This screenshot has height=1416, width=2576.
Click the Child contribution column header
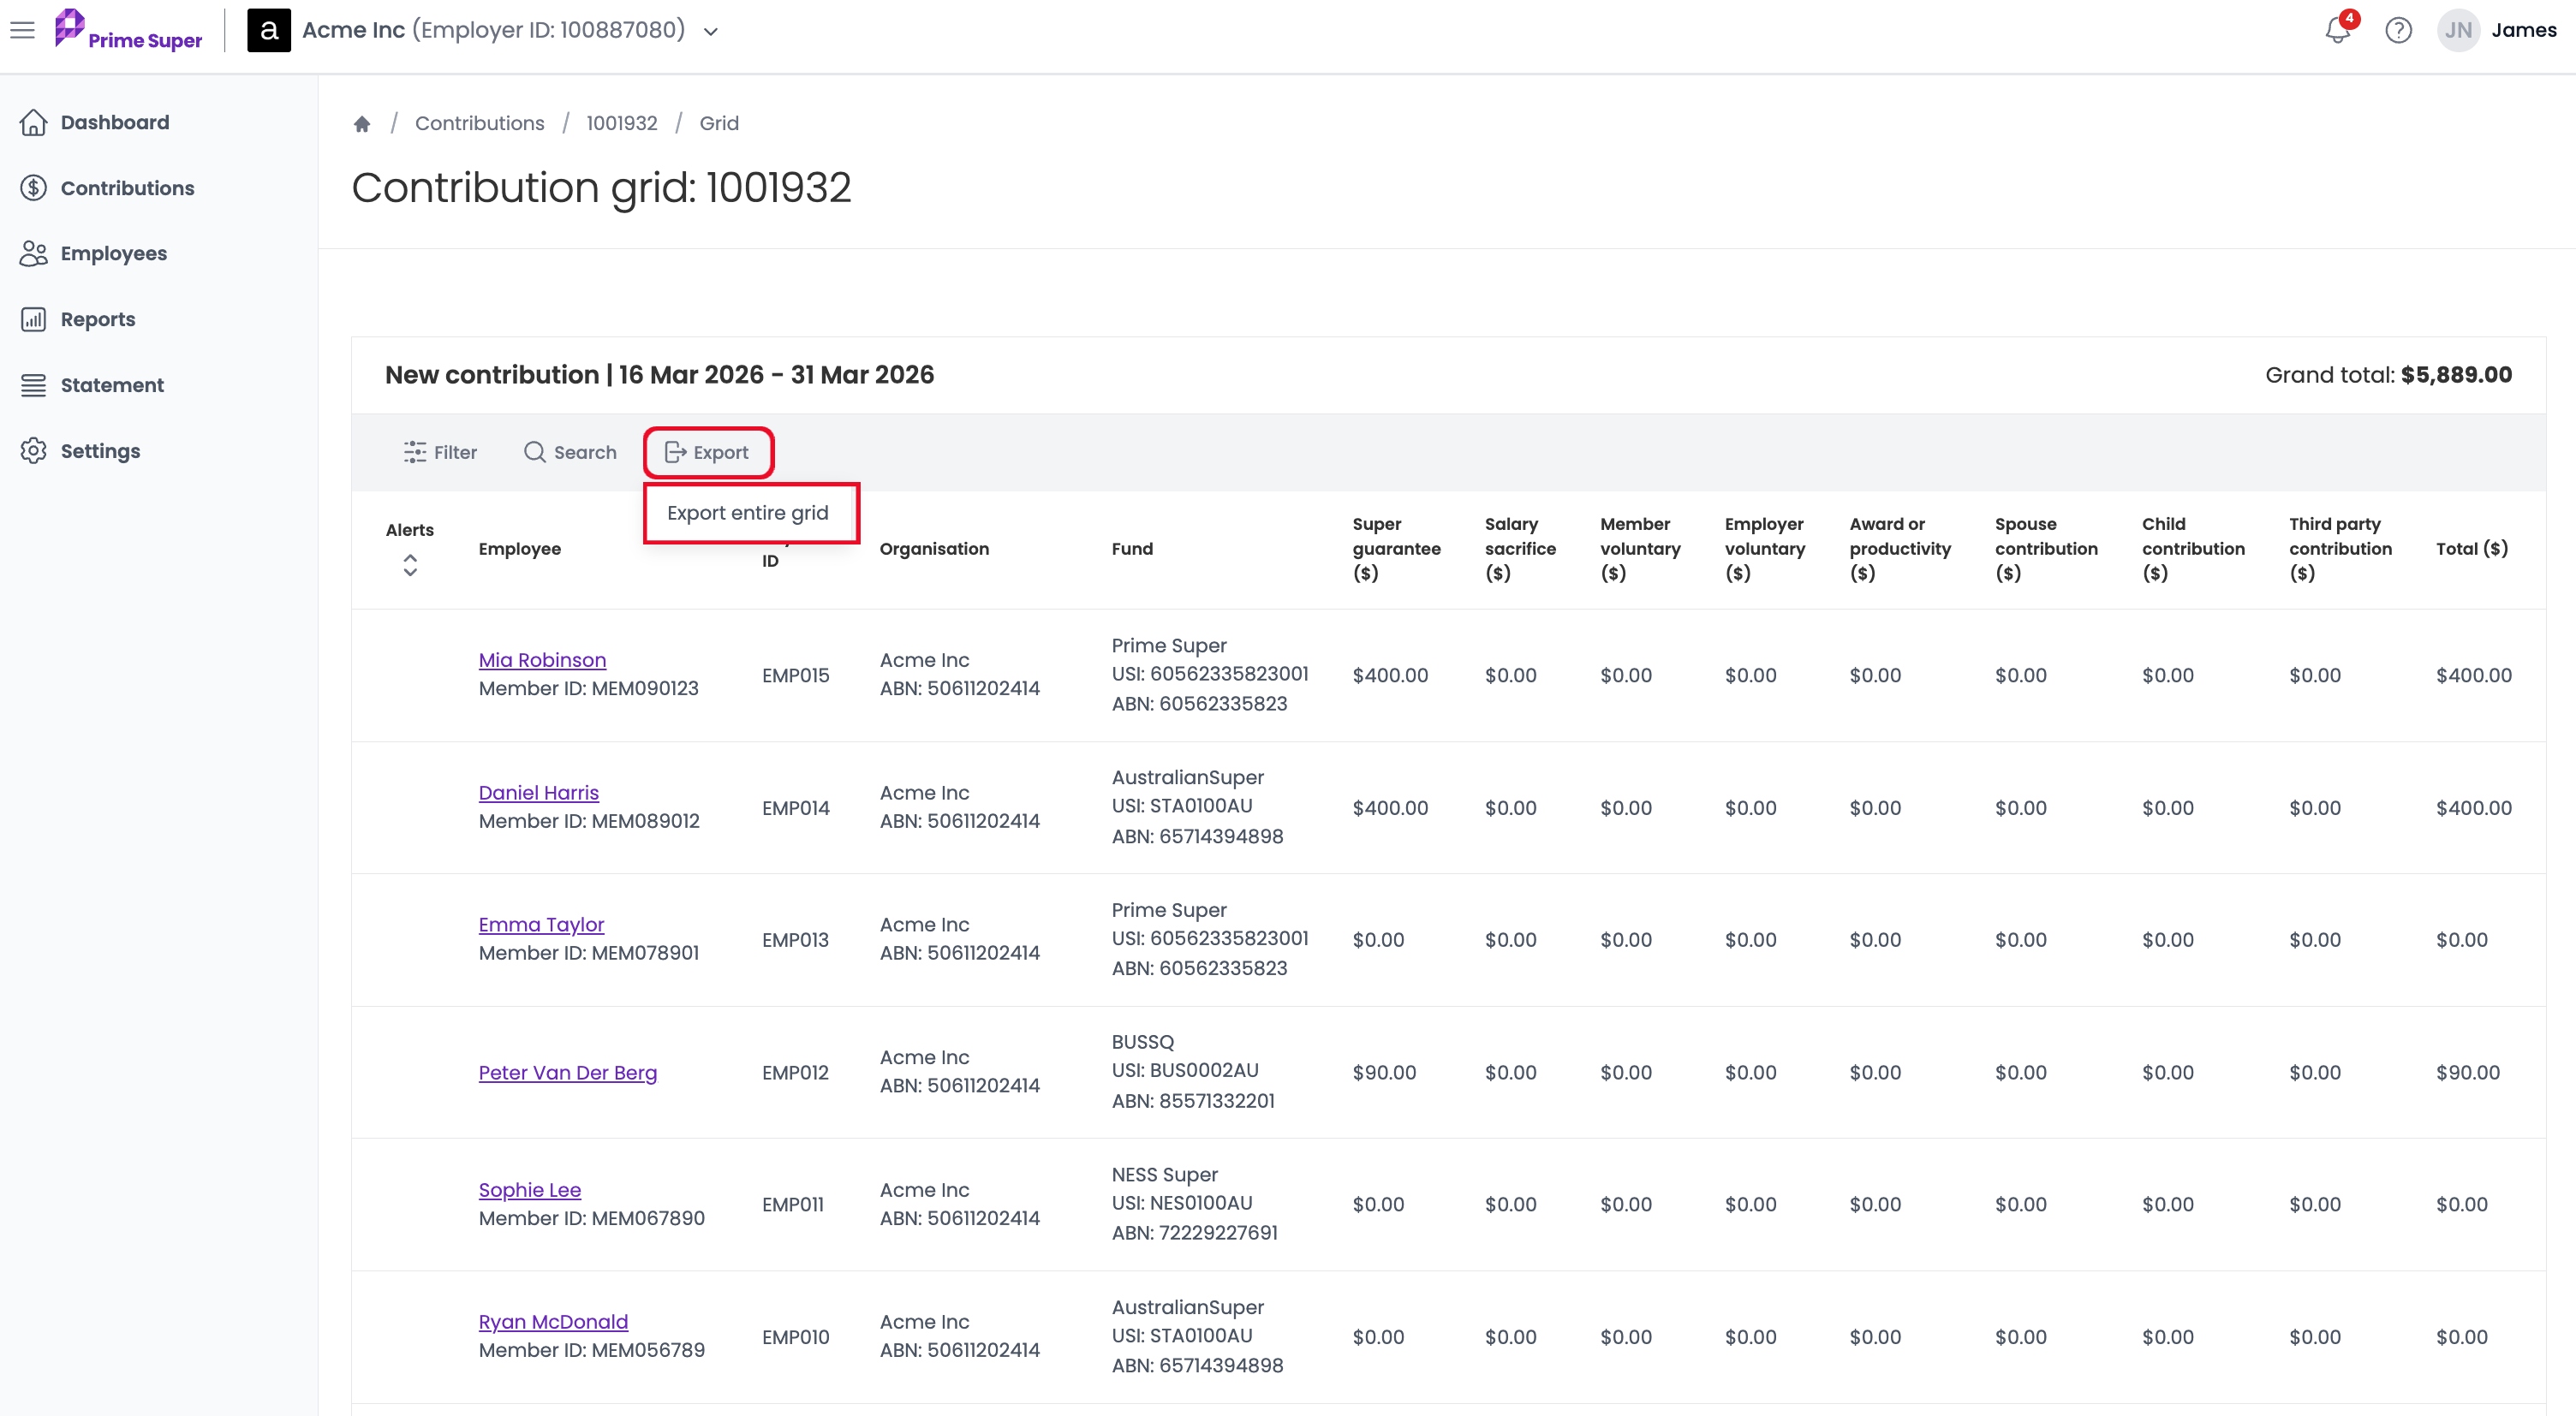[2193, 549]
